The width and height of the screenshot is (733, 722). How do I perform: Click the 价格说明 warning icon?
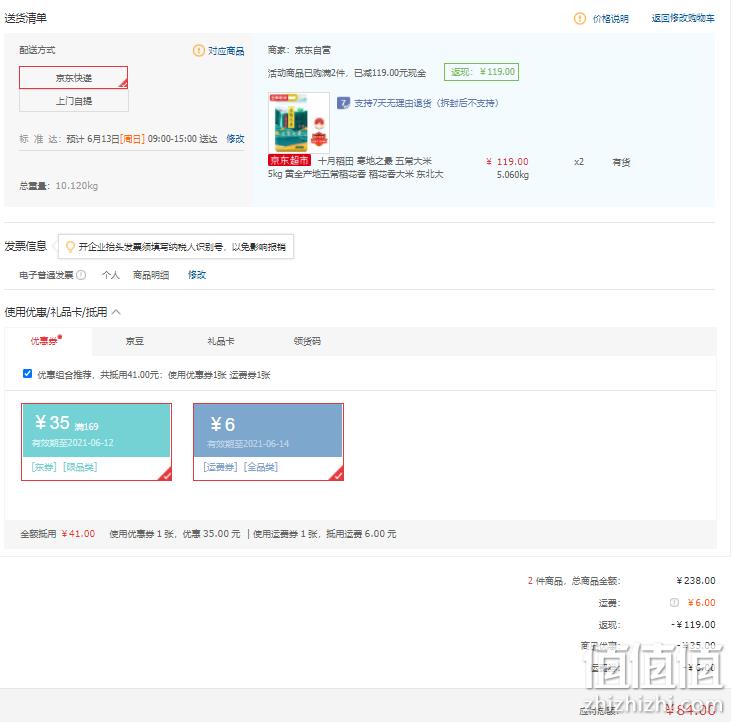(580, 18)
